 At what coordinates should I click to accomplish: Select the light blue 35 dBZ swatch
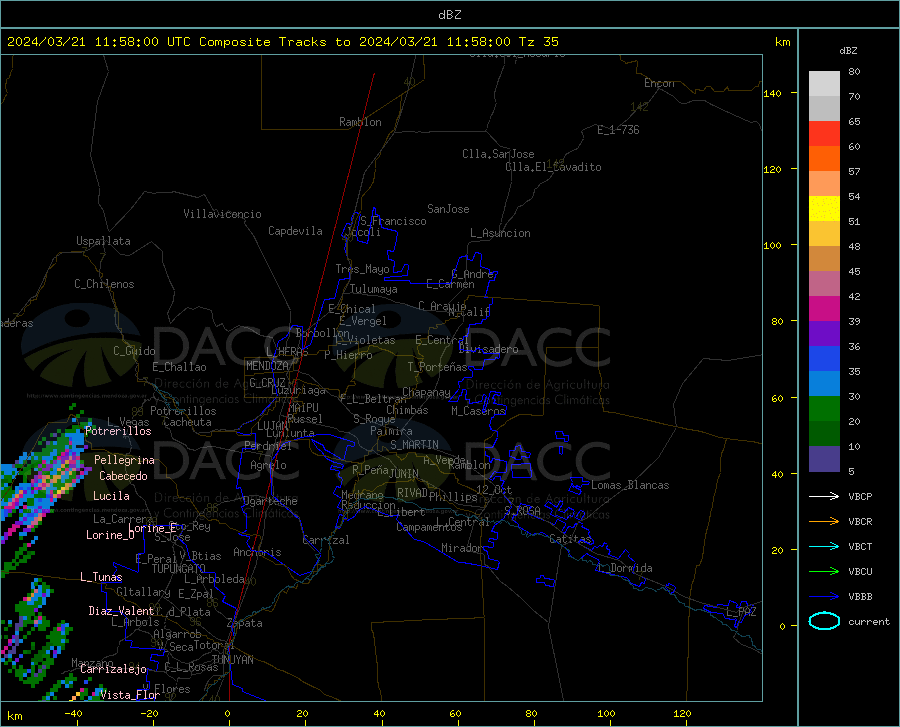824,383
